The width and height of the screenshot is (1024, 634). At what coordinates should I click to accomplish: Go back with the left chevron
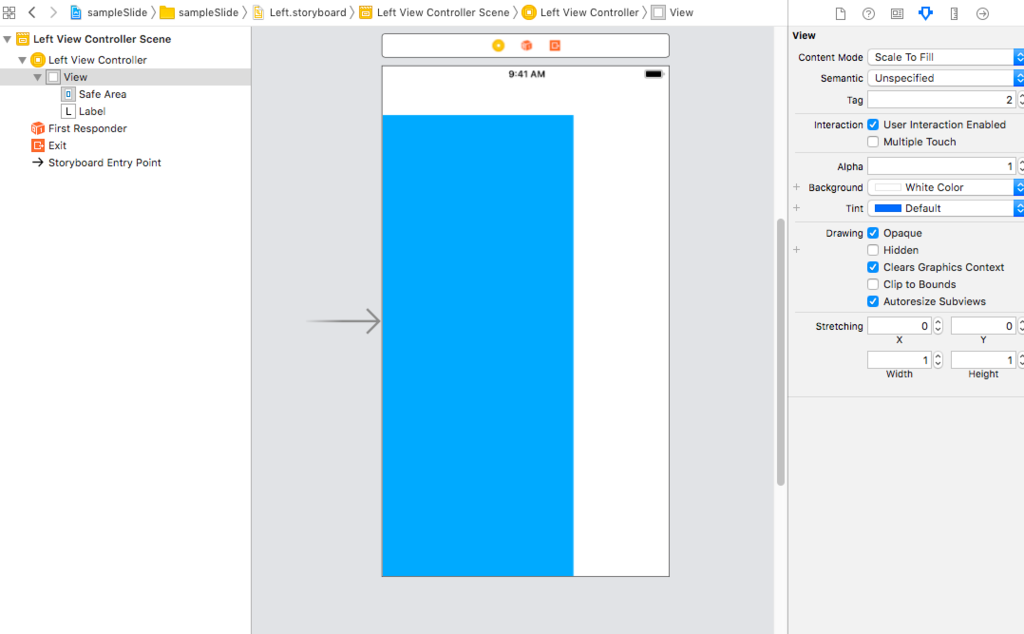coord(32,12)
